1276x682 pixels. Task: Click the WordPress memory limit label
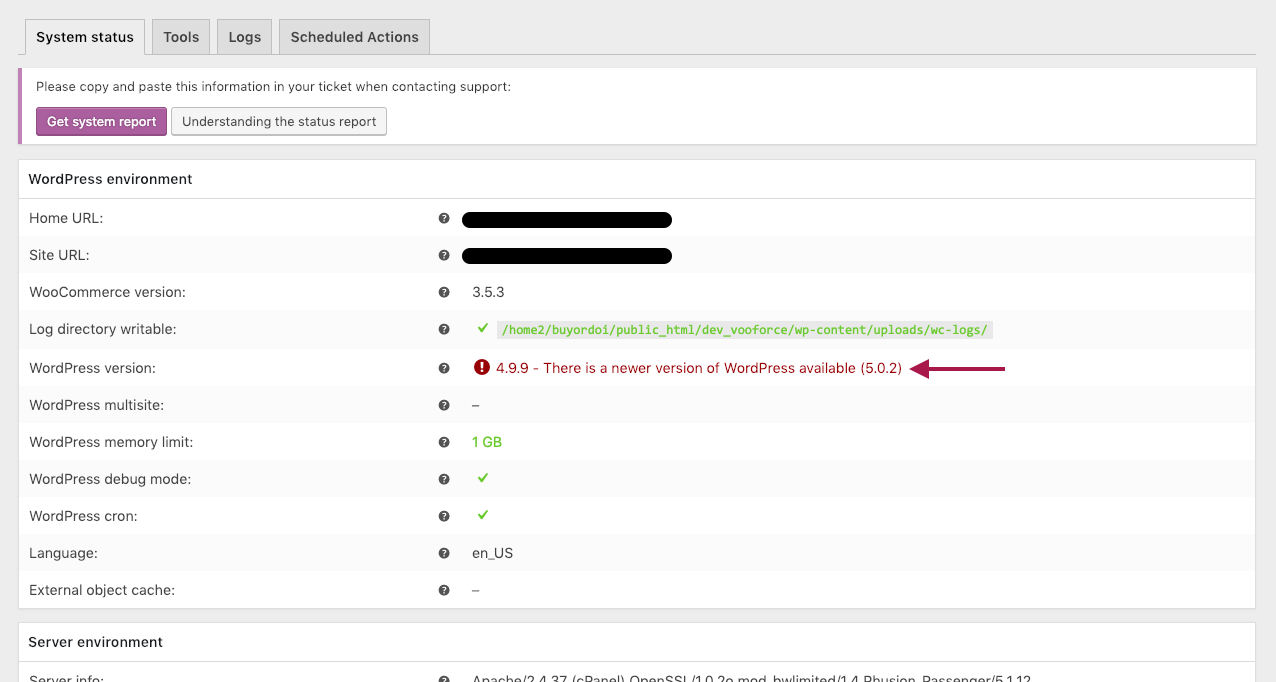point(111,442)
